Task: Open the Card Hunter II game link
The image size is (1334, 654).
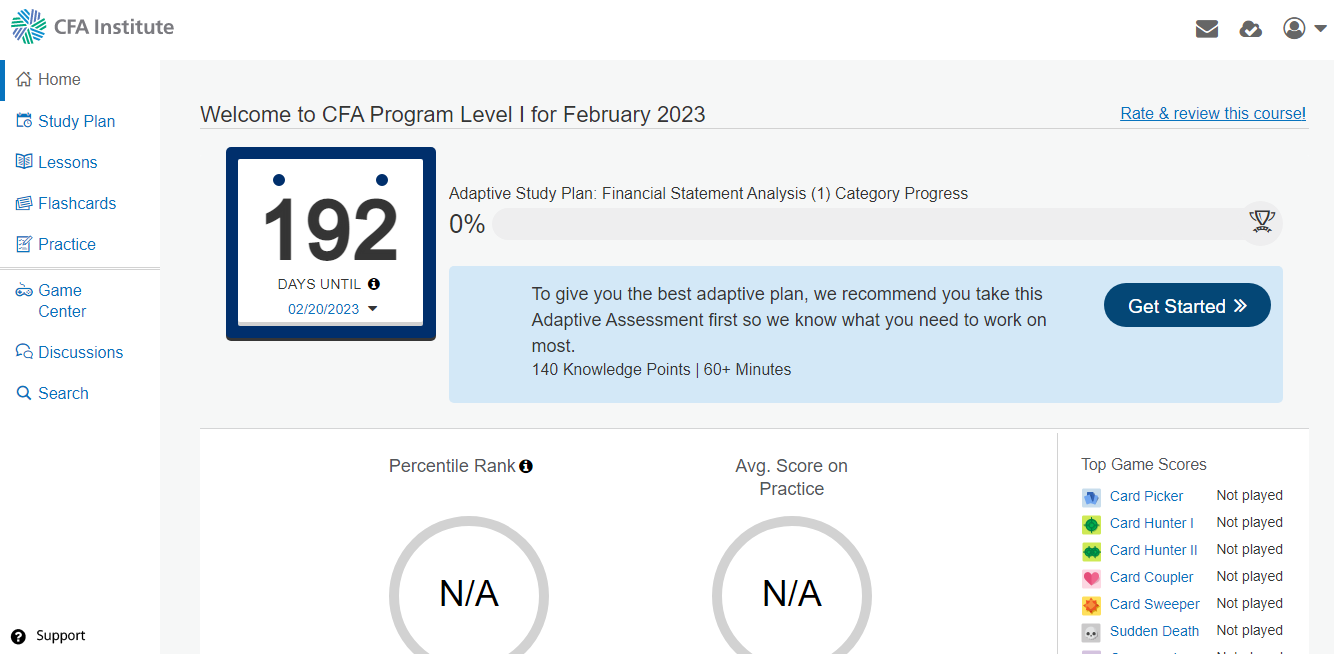Action: pos(1154,550)
